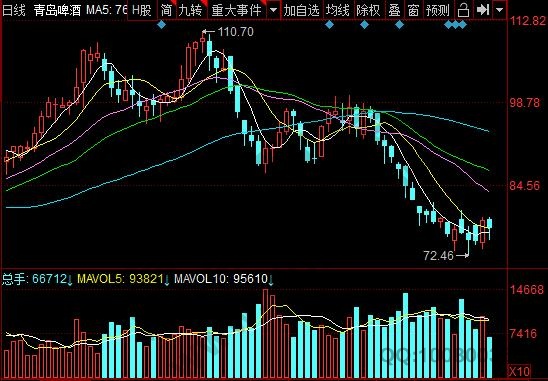Click the first blue diamond event marker
548x381 pixels.
161,25
